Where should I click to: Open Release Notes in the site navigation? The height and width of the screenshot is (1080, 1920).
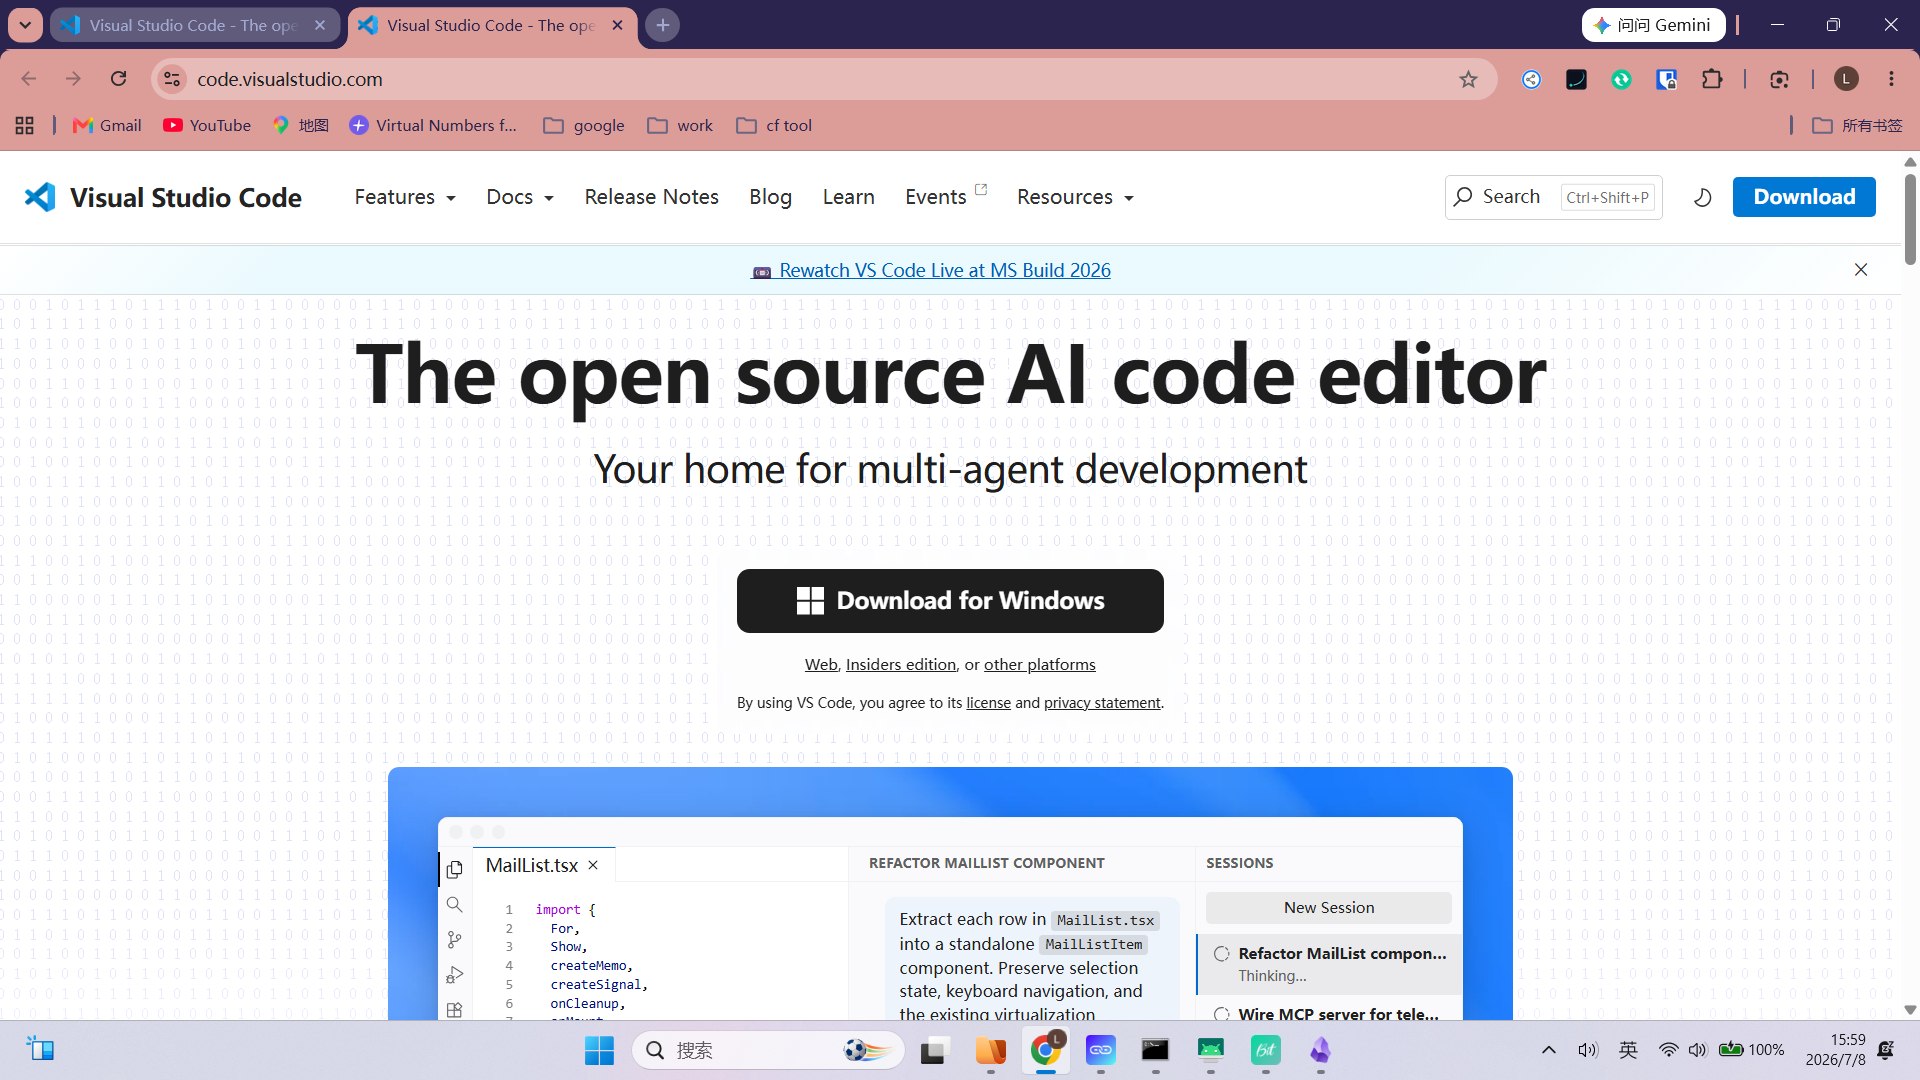[652, 197]
